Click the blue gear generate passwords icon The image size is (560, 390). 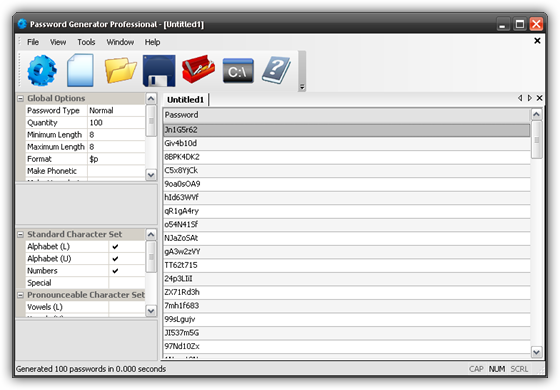tap(42, 70)
